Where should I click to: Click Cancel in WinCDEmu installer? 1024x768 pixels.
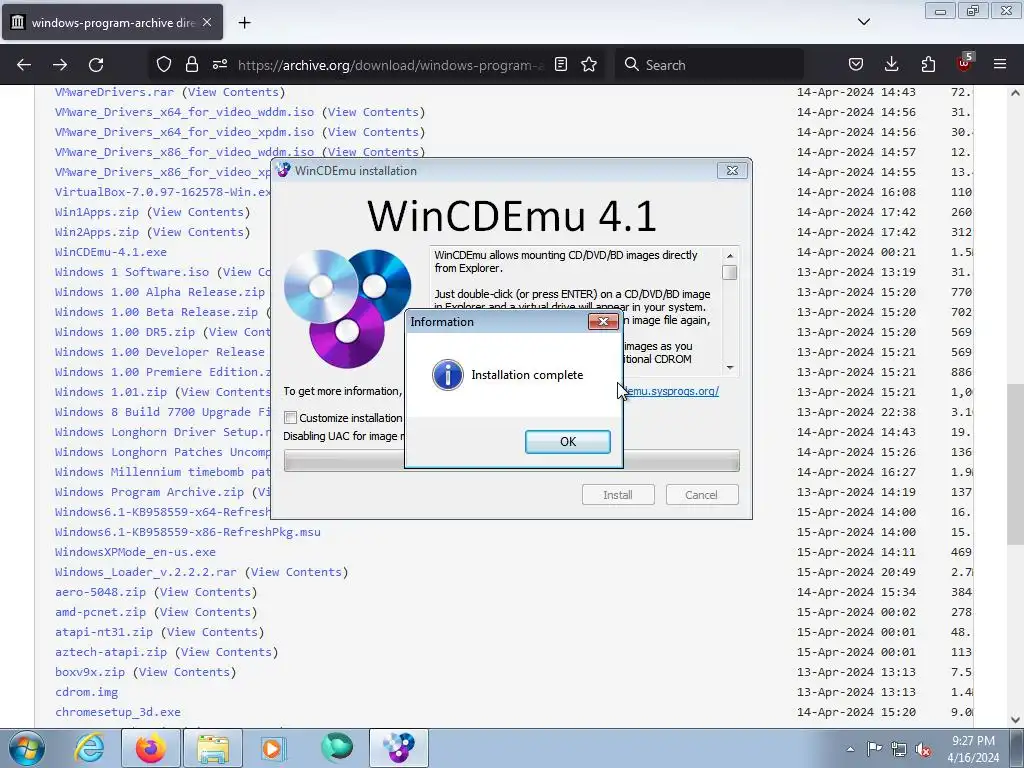pyautogui.click(x=701, y=494)
